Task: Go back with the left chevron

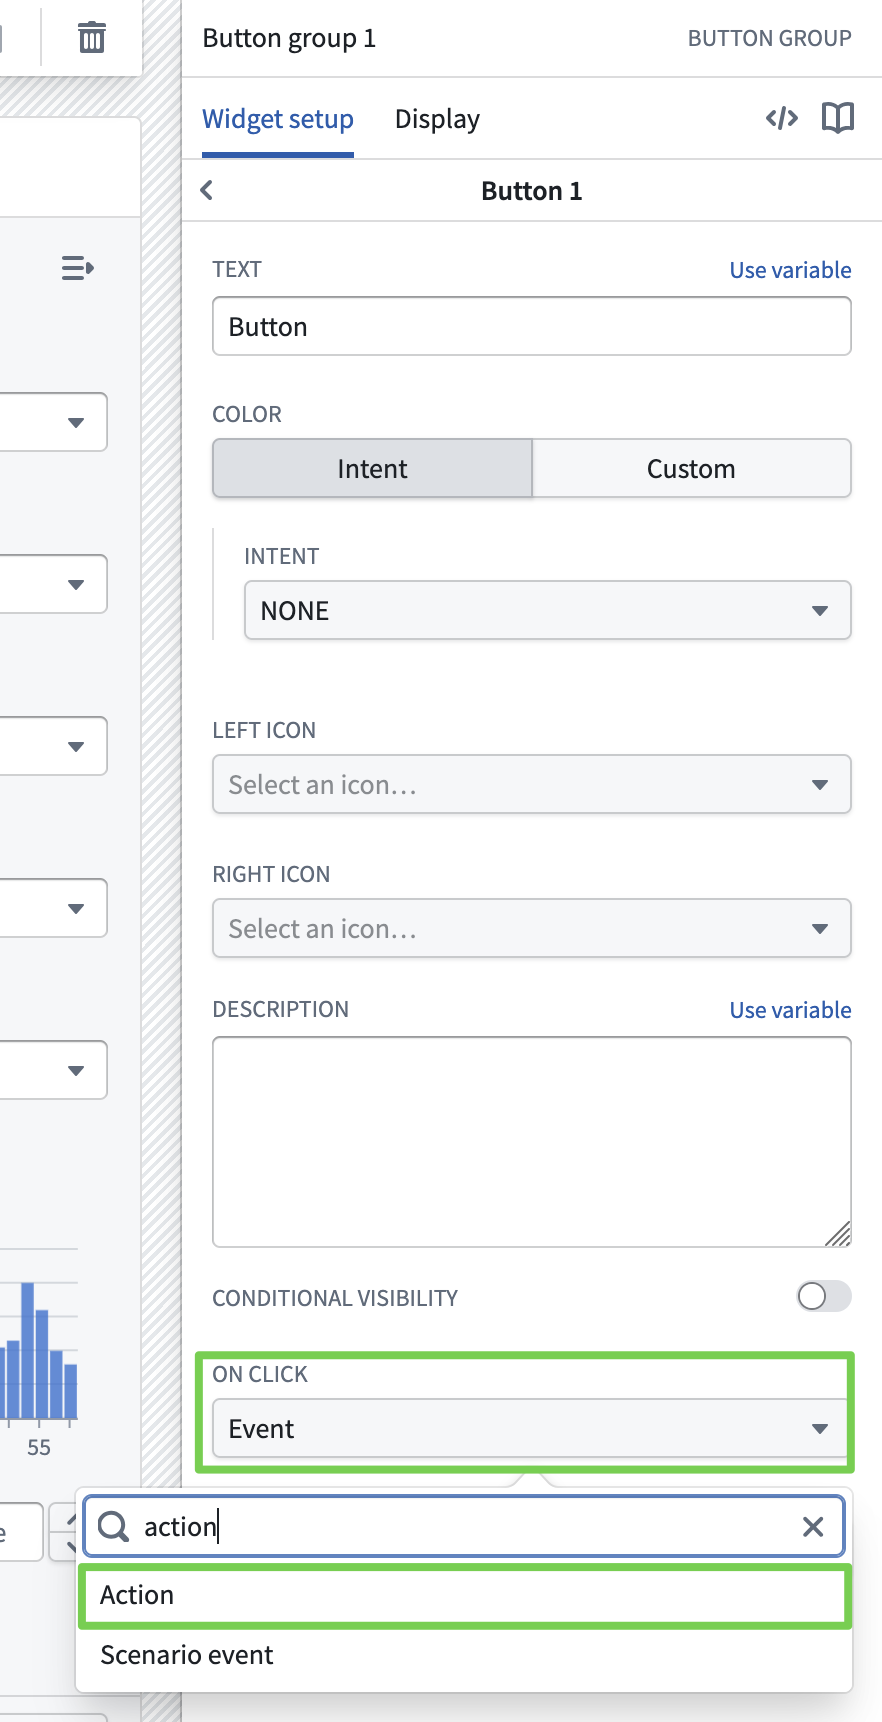Action: (207, 190)
